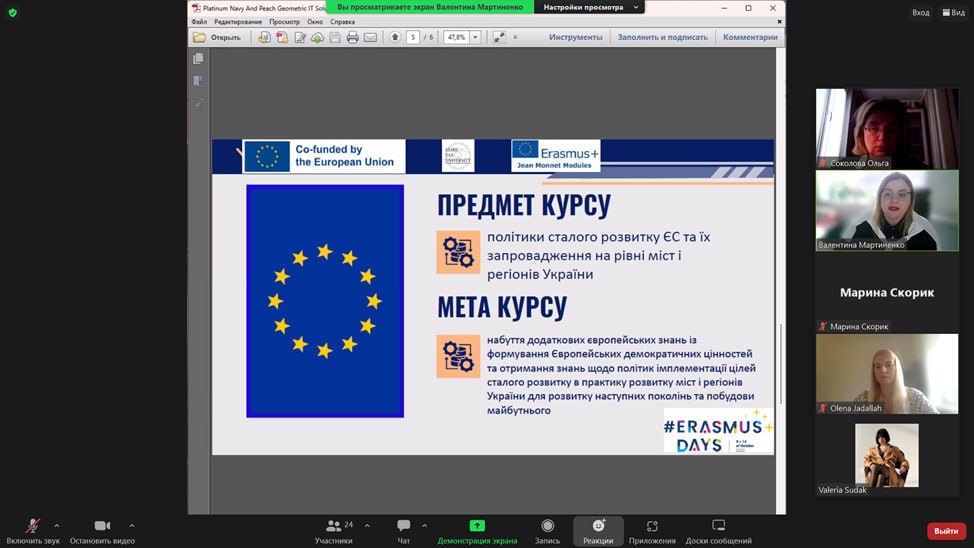Open the Файл menu
Viewport: 974px width, 548px height.
199,22
